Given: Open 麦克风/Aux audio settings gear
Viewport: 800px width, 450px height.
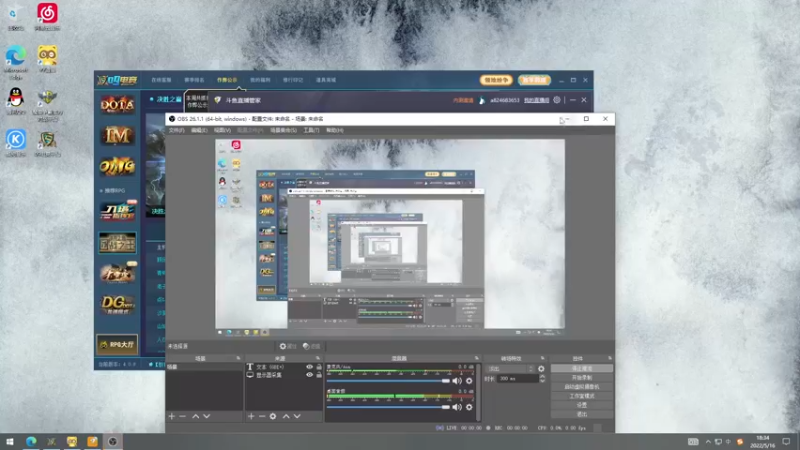Looking at the screenshot, I should pos(469,381).
